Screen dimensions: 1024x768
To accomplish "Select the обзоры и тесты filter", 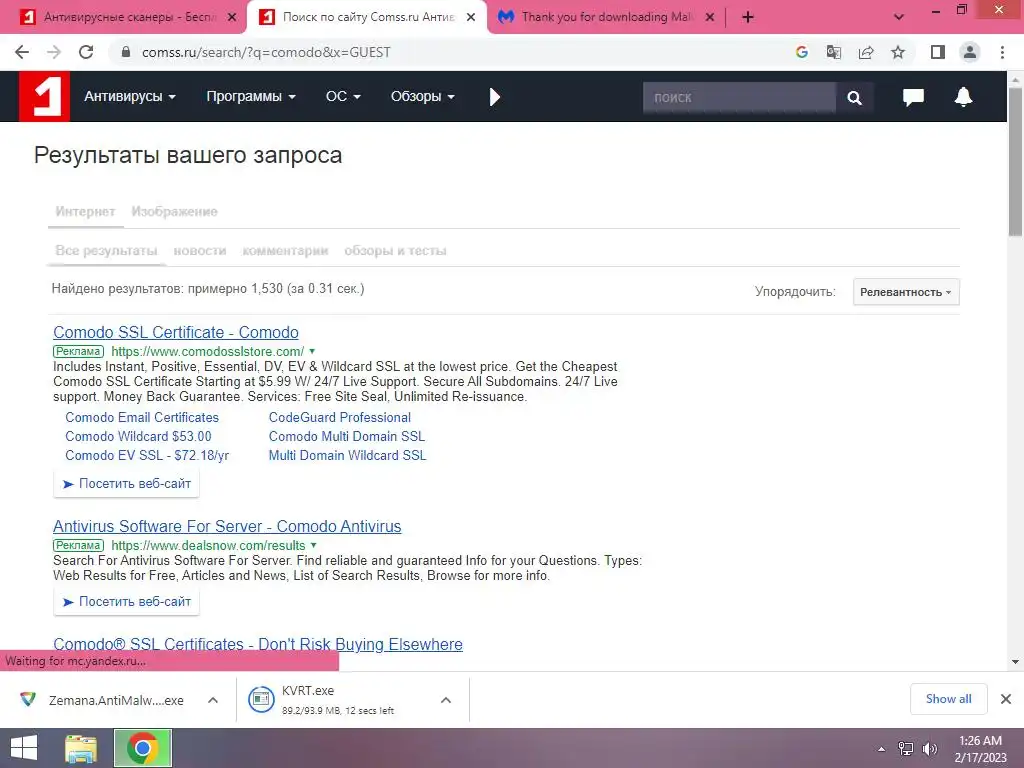I will [395, 251].
